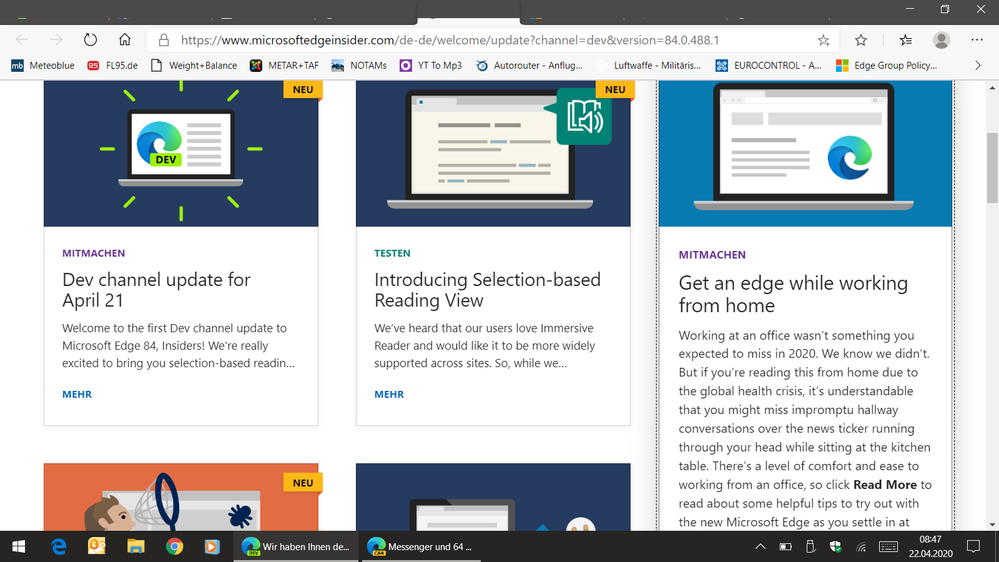Open the Windows Start menu
Screen dimensions: 999x562
pos(18,547)
